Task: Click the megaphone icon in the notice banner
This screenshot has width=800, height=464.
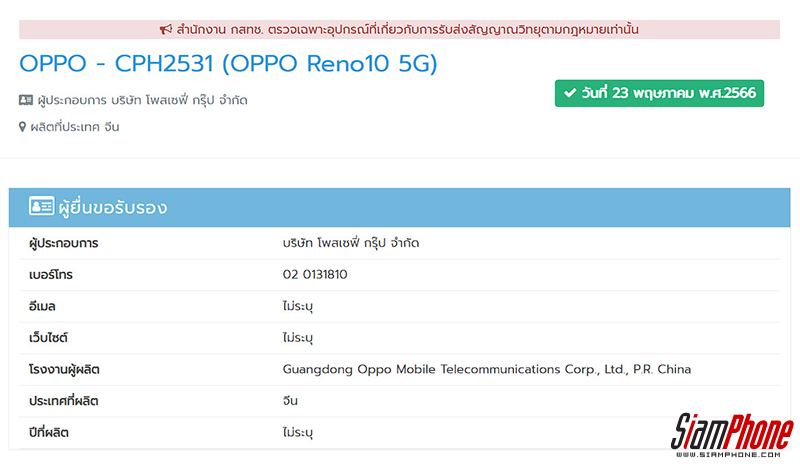Action: (x=166, y=29)
